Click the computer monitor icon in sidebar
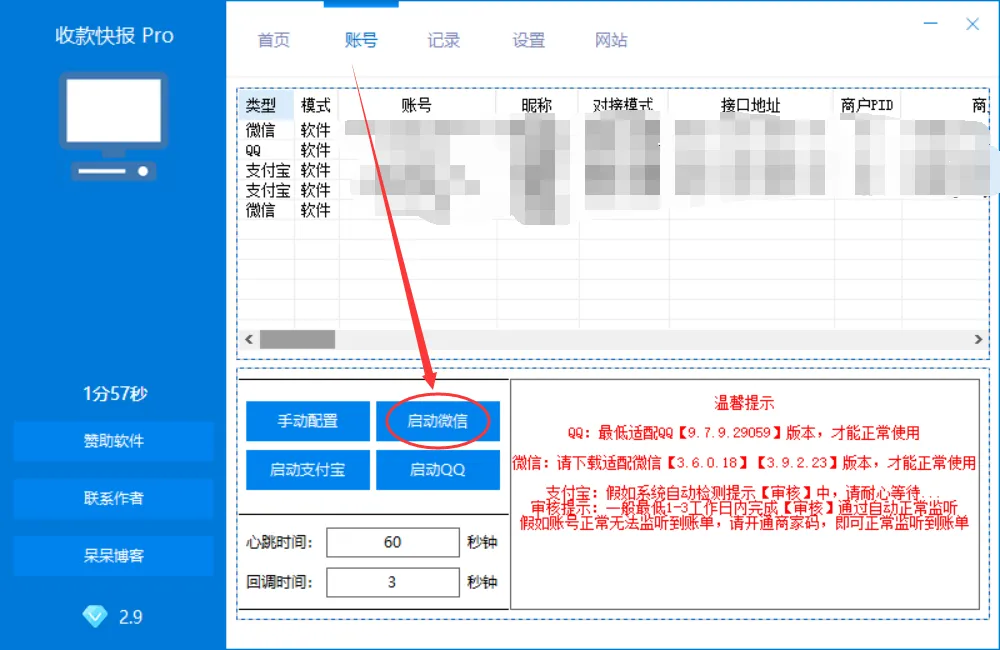Screen dimensions: 1000x650 [x=114, y=125]
